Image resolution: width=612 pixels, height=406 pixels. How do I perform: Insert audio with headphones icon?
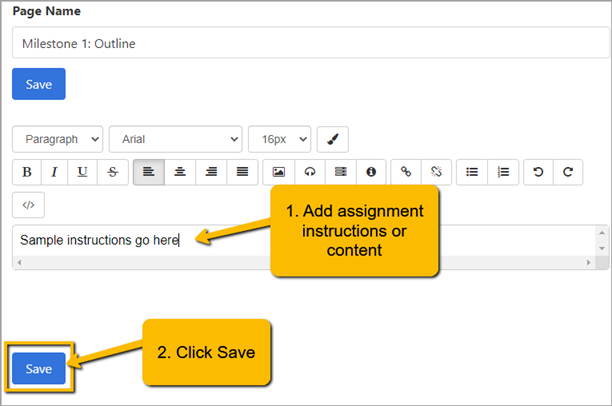tap(310, 172)
